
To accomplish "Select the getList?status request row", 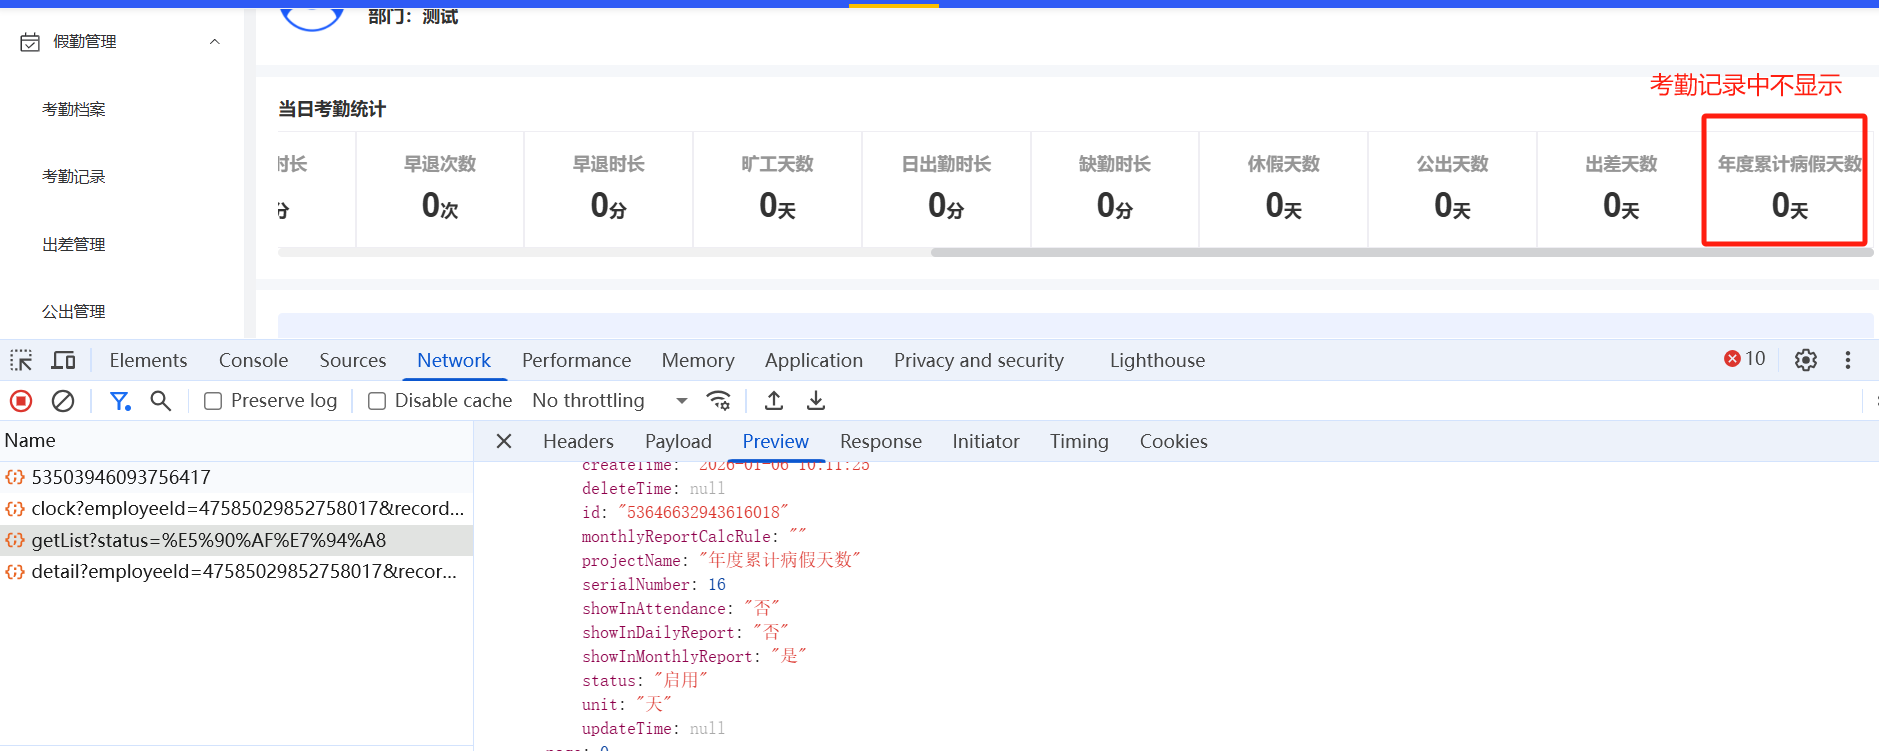I will (208, 540).
